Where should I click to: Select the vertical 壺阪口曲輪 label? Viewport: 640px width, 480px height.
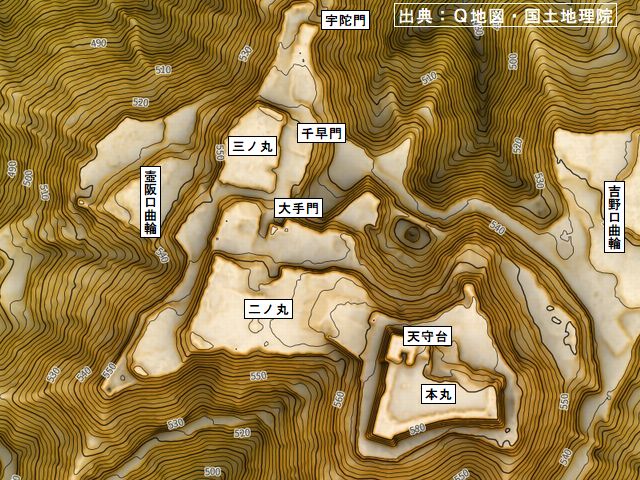tap(150, 201)
